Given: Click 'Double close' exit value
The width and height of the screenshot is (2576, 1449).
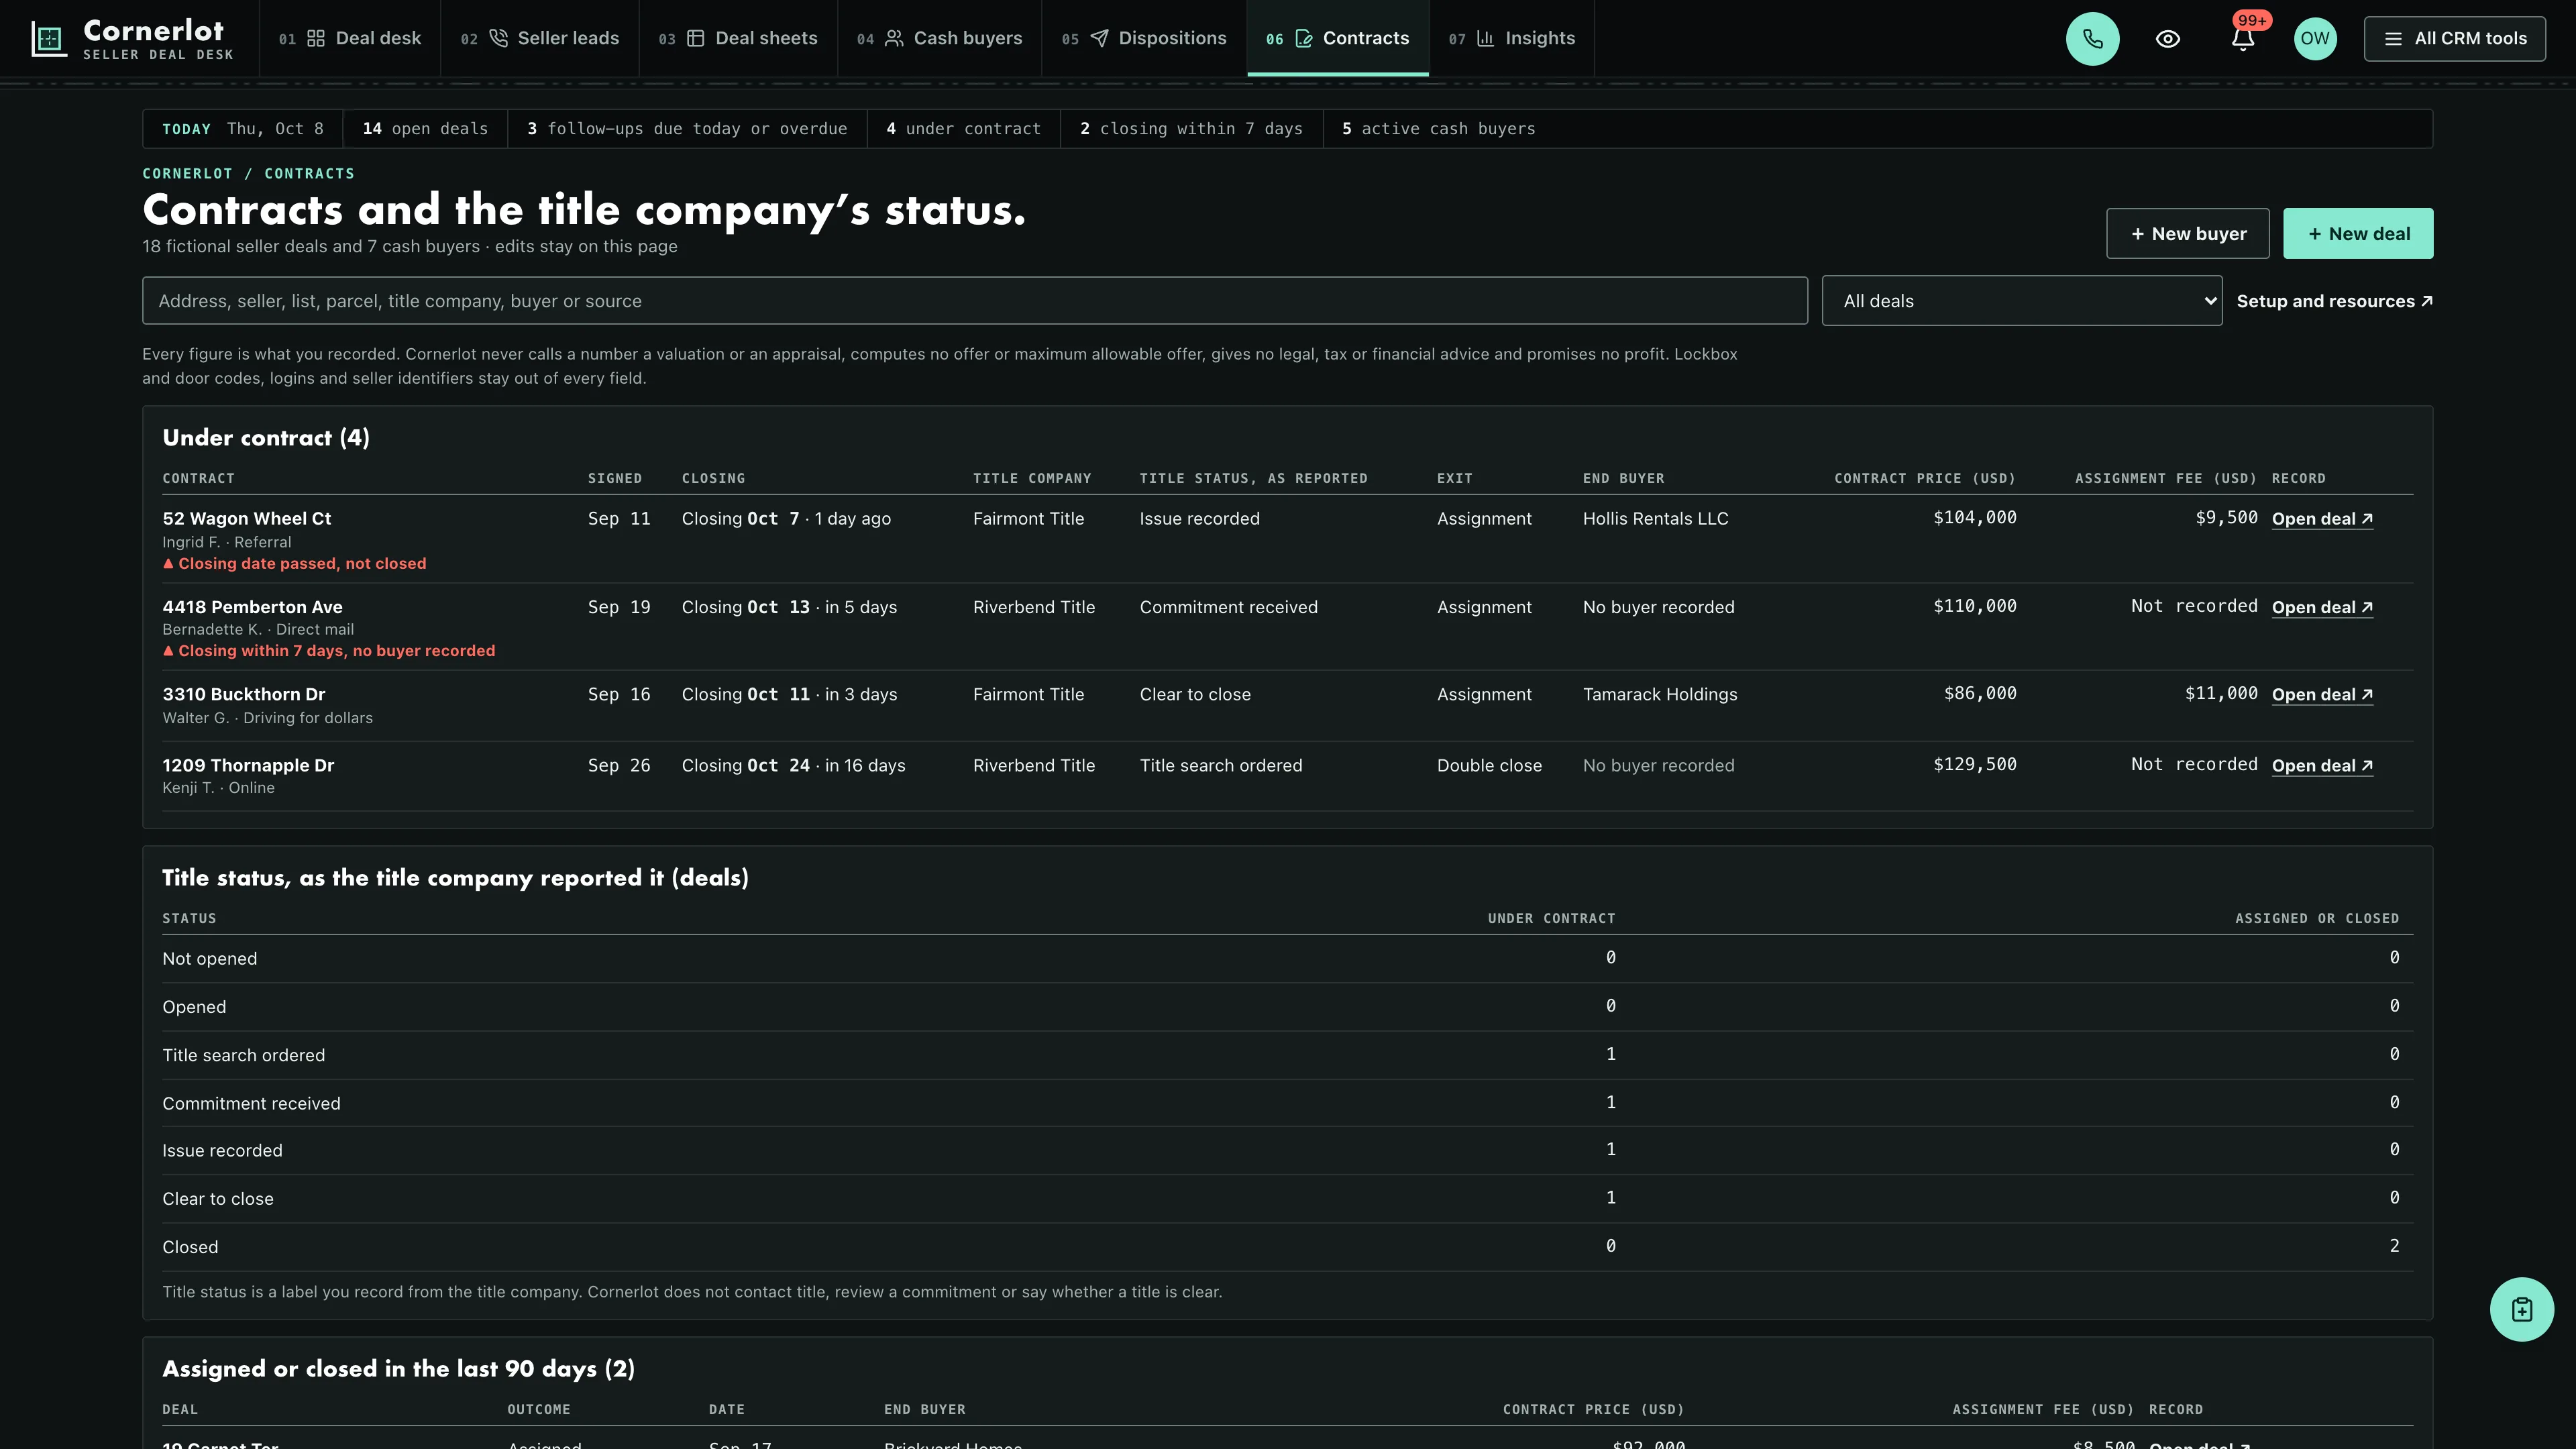Looking at the screenshot, I should click(x=1489, y=765).
